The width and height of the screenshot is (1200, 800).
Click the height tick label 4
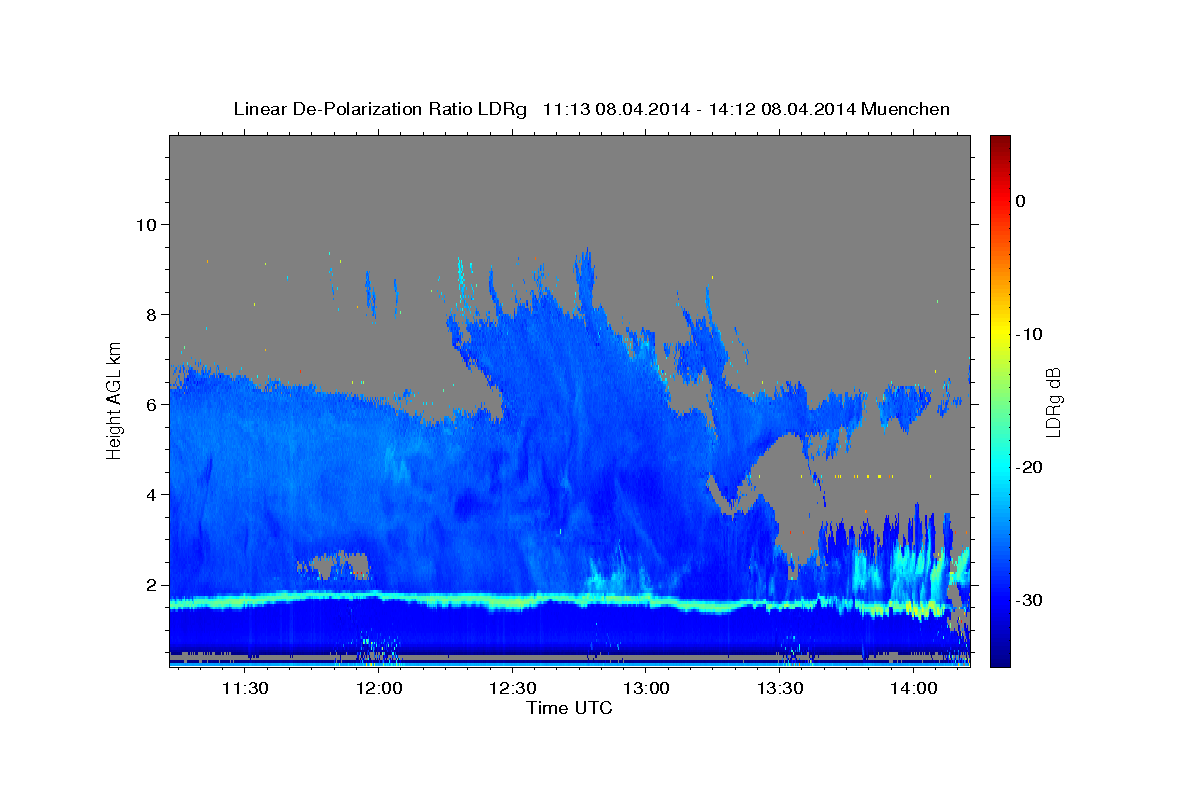click(150, 494)
